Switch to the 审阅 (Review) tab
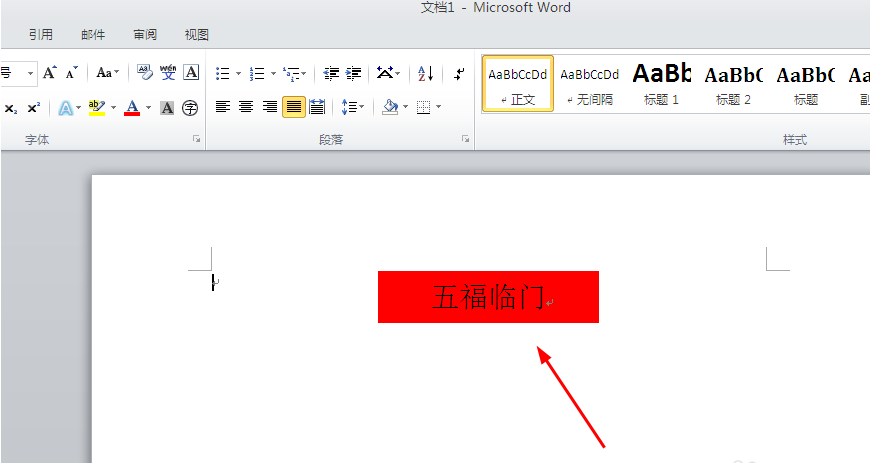Screen dimensions: 870x463 pos(145,34)
